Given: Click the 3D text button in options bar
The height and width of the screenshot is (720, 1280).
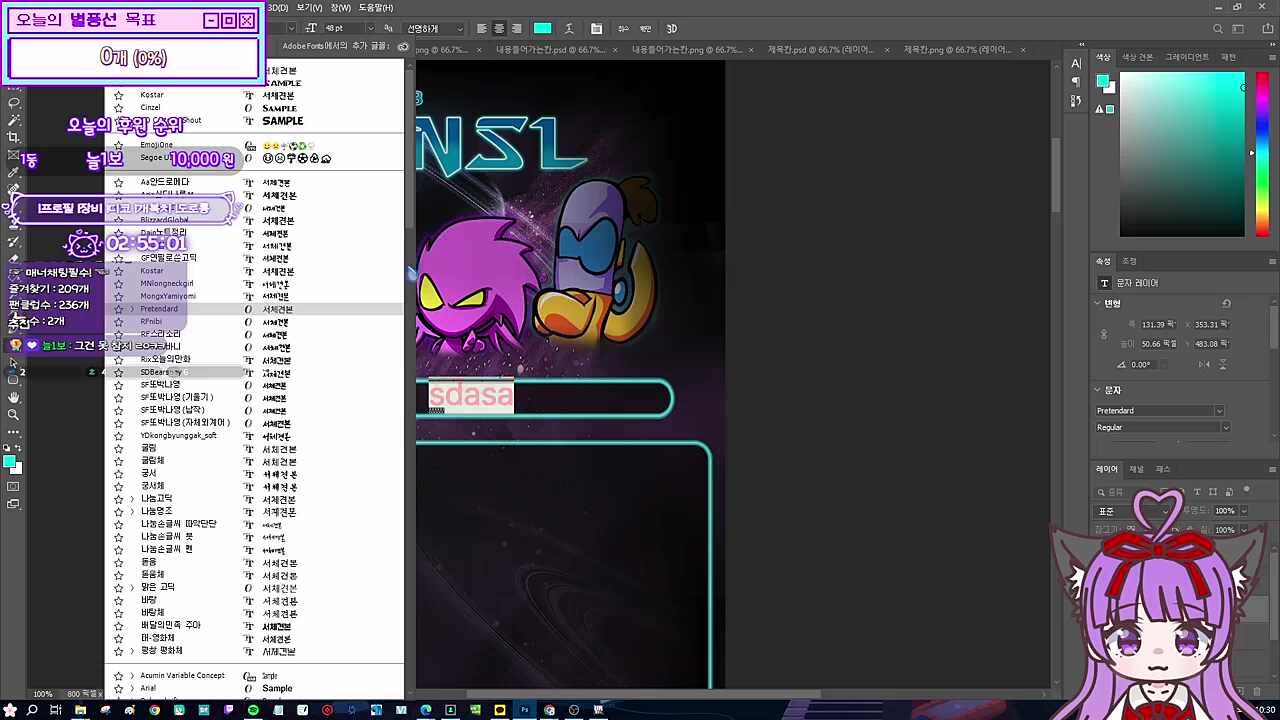Looking at the screenshot, I should coord(672,28).
